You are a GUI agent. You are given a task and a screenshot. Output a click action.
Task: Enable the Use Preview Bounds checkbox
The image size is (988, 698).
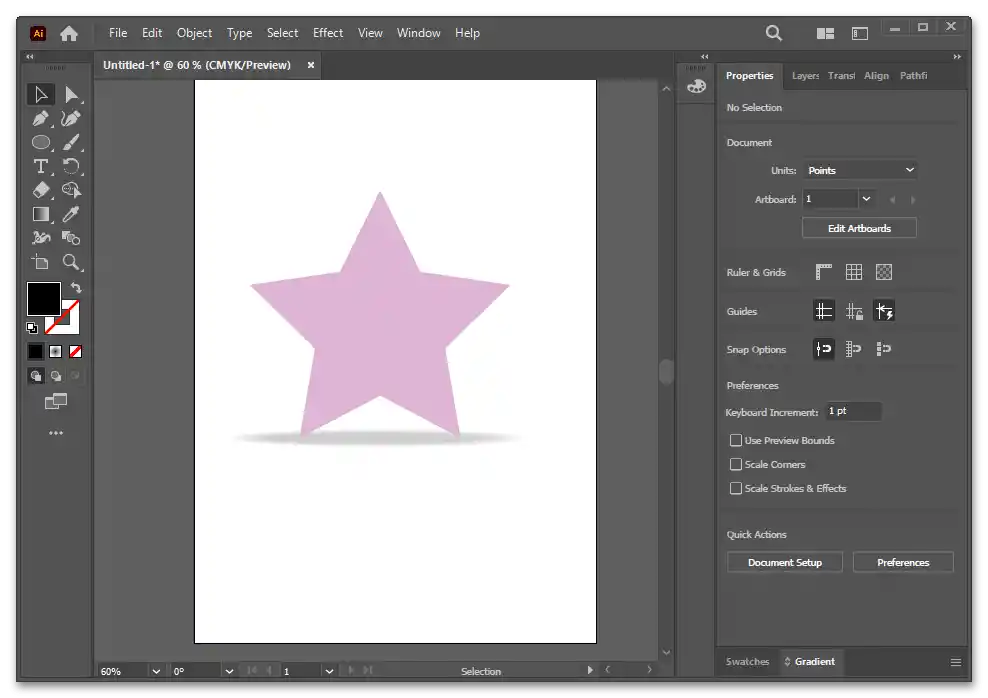pyautogui.click(x=736, y=440)
